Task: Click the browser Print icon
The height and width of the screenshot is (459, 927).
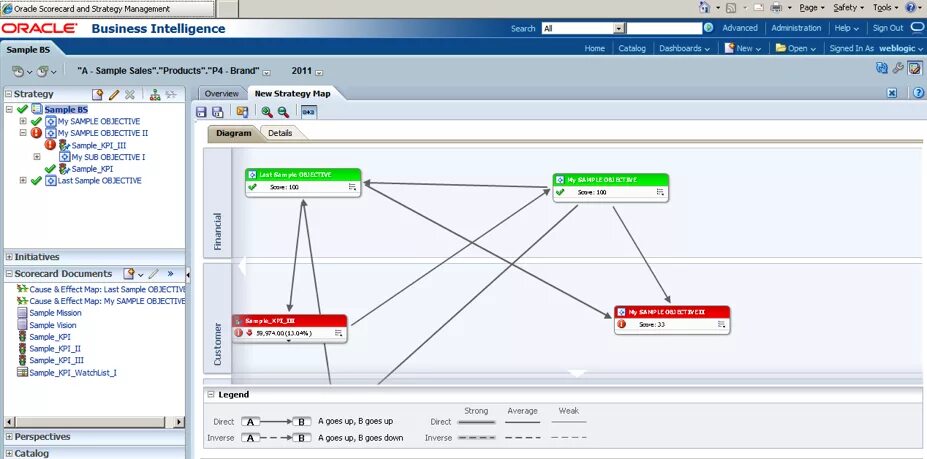Action: [x=776, y=8]
